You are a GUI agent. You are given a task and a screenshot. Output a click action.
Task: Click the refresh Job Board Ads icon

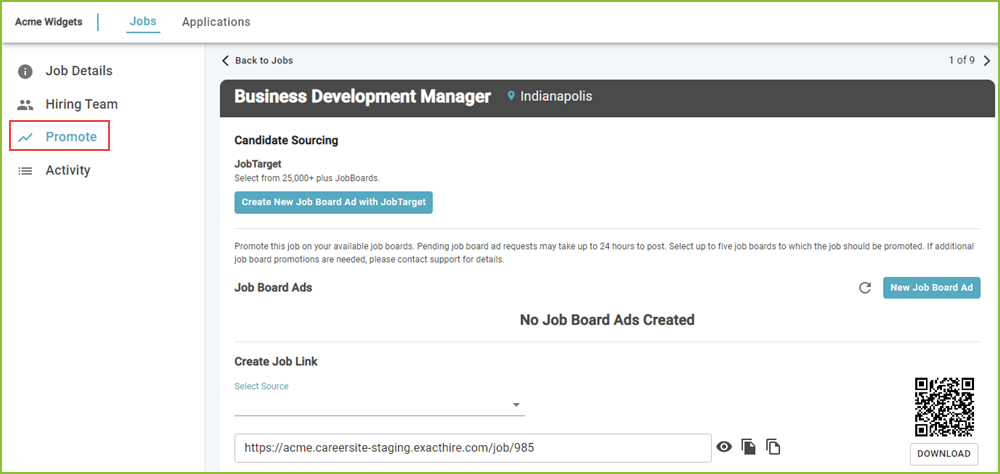[x=865, y=288]
